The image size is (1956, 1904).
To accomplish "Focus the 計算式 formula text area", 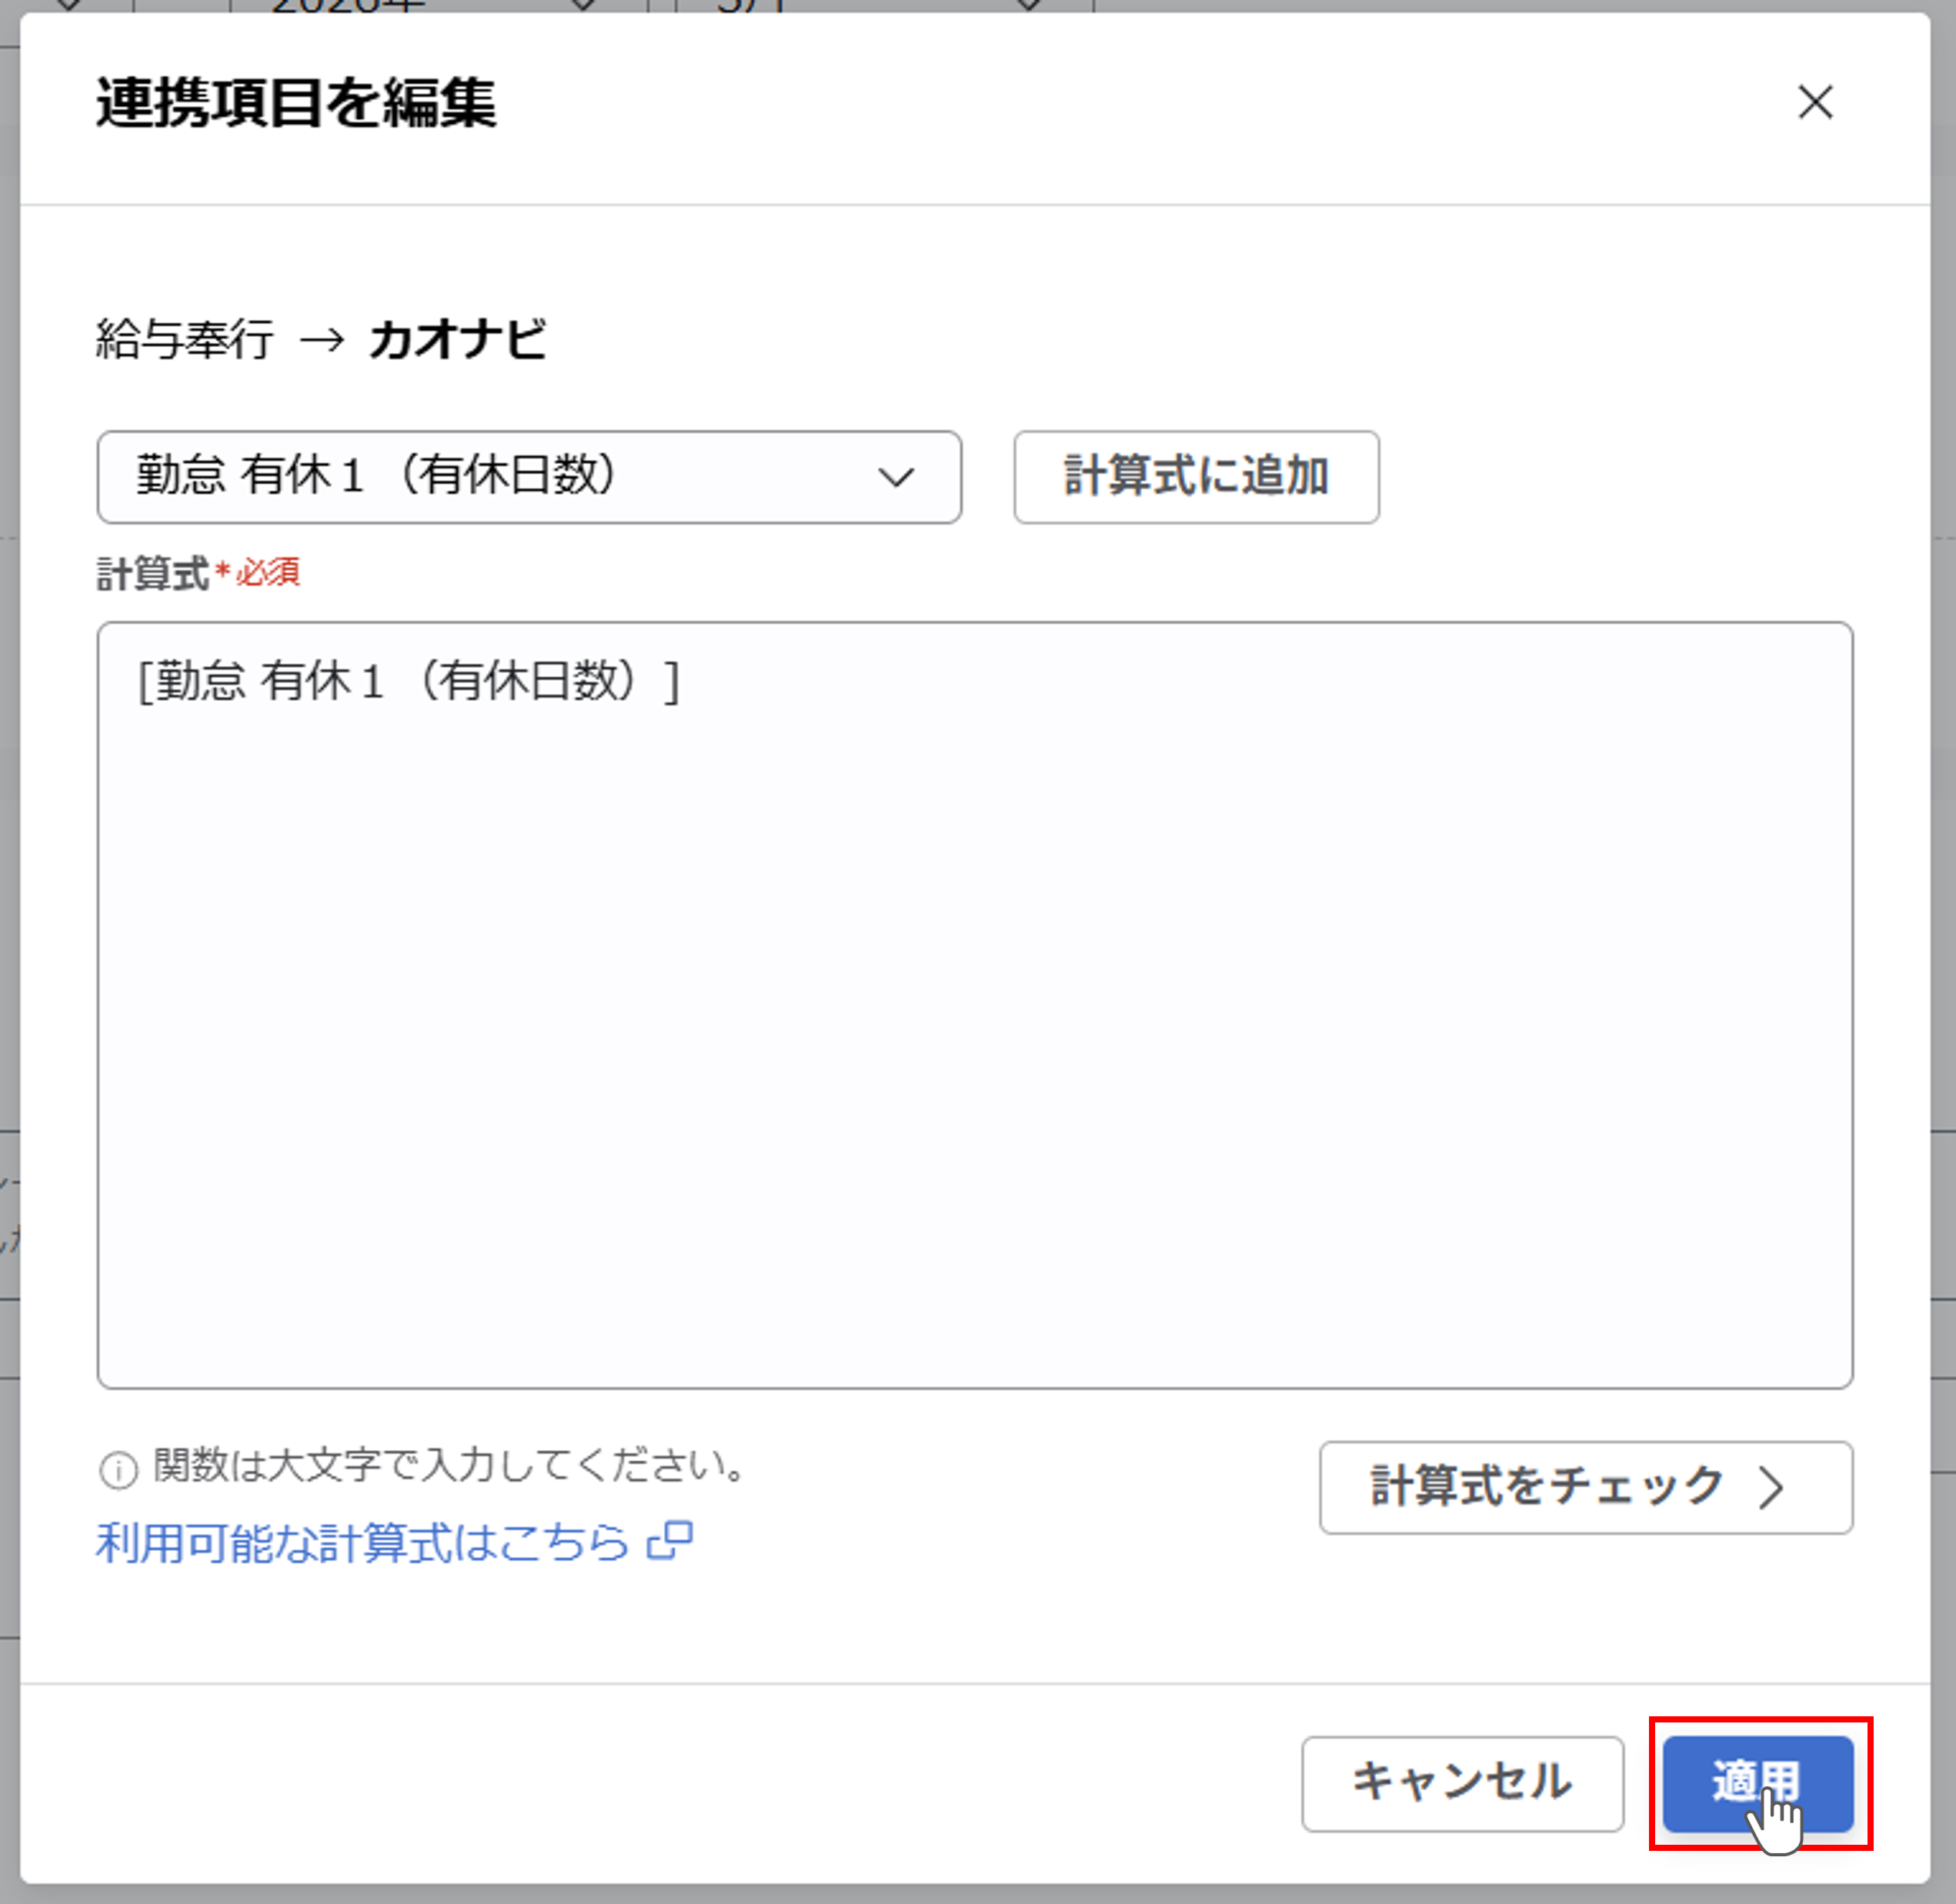I will tap(974, 1004).
